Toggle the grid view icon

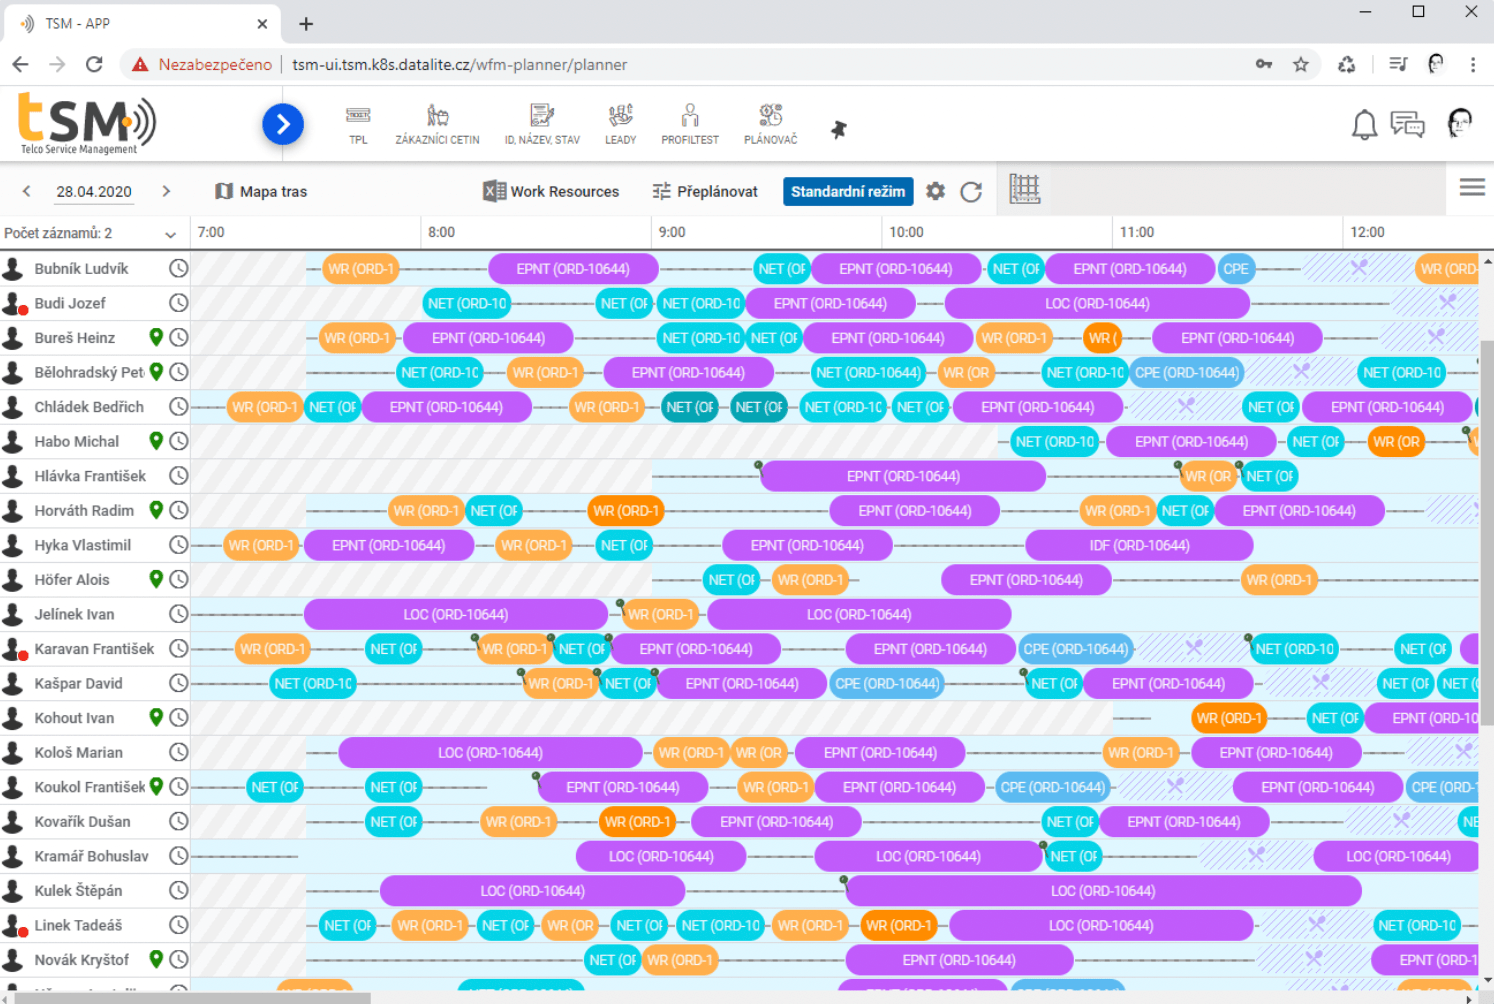[1024, 189]
